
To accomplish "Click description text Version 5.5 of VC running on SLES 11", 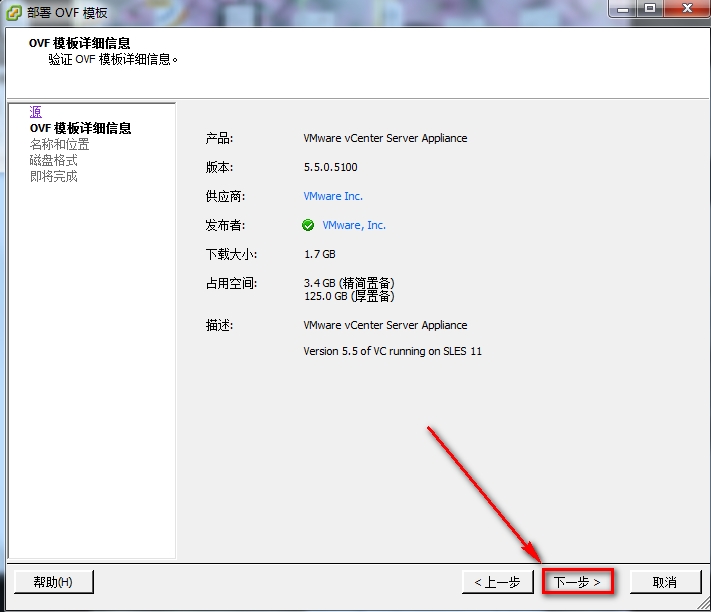I will pos(393,351).
